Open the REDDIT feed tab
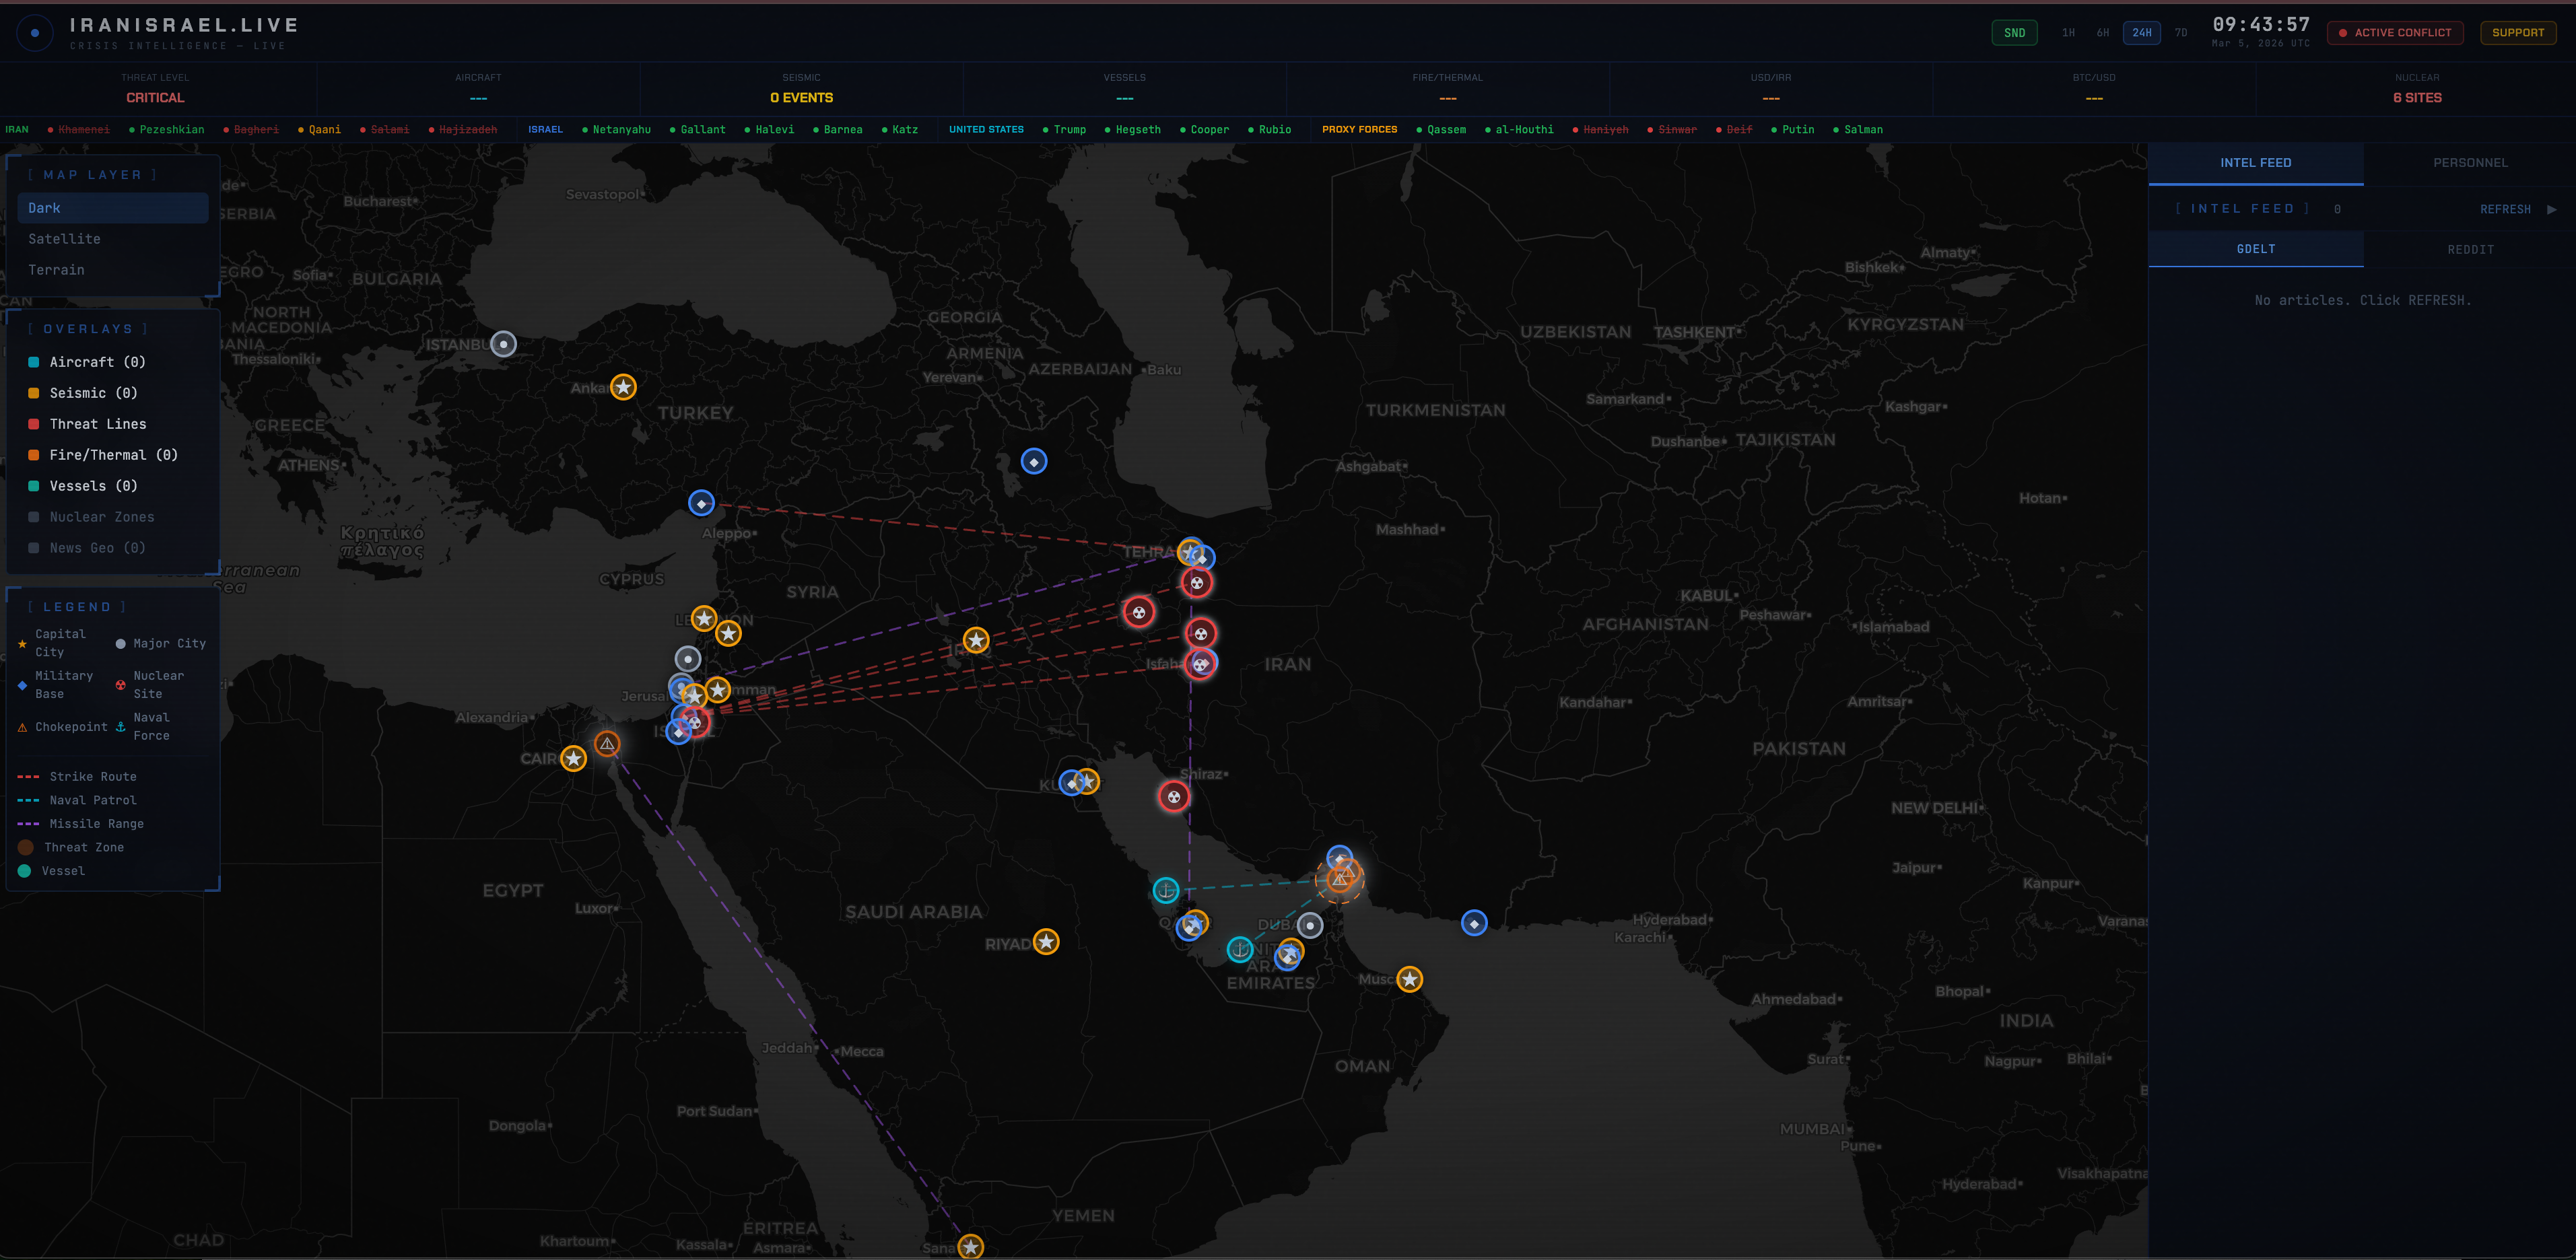The image size is (2576, 1260). point(2470,250)
